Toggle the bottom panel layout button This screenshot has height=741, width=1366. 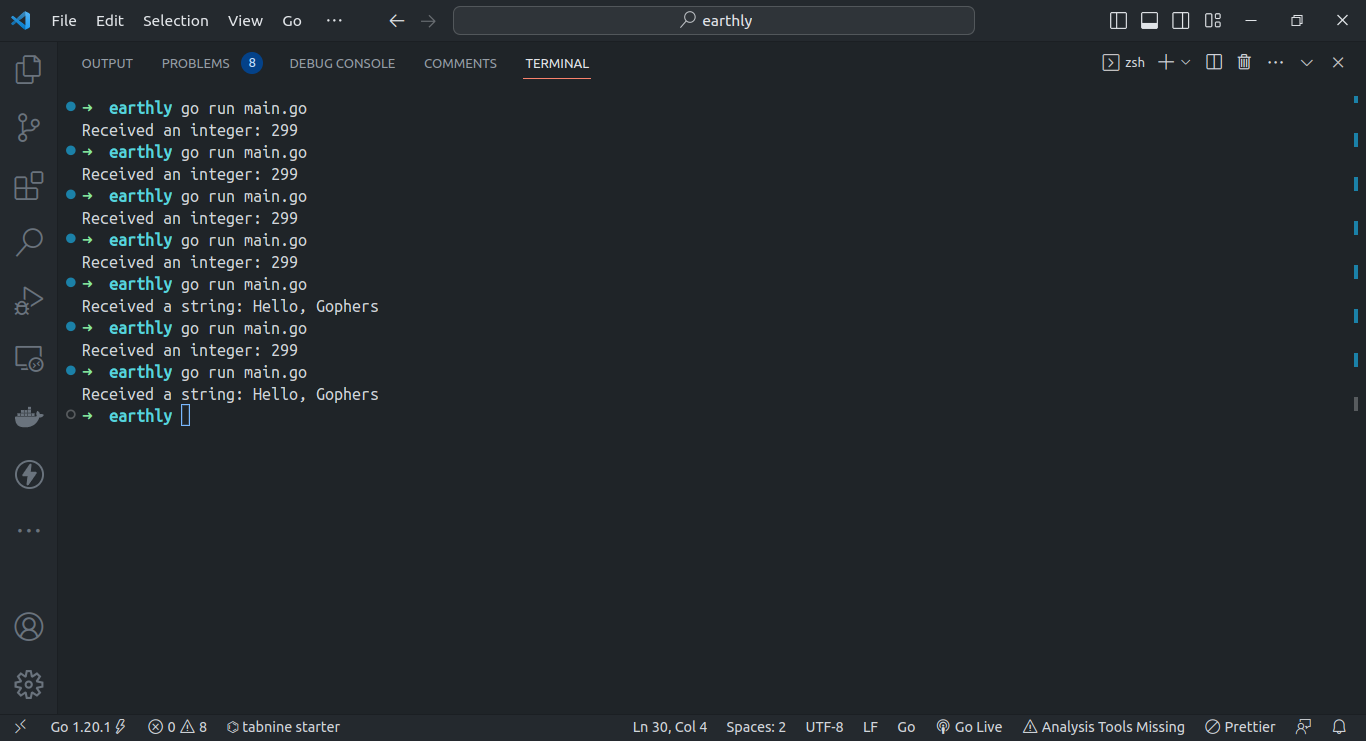1150,21
